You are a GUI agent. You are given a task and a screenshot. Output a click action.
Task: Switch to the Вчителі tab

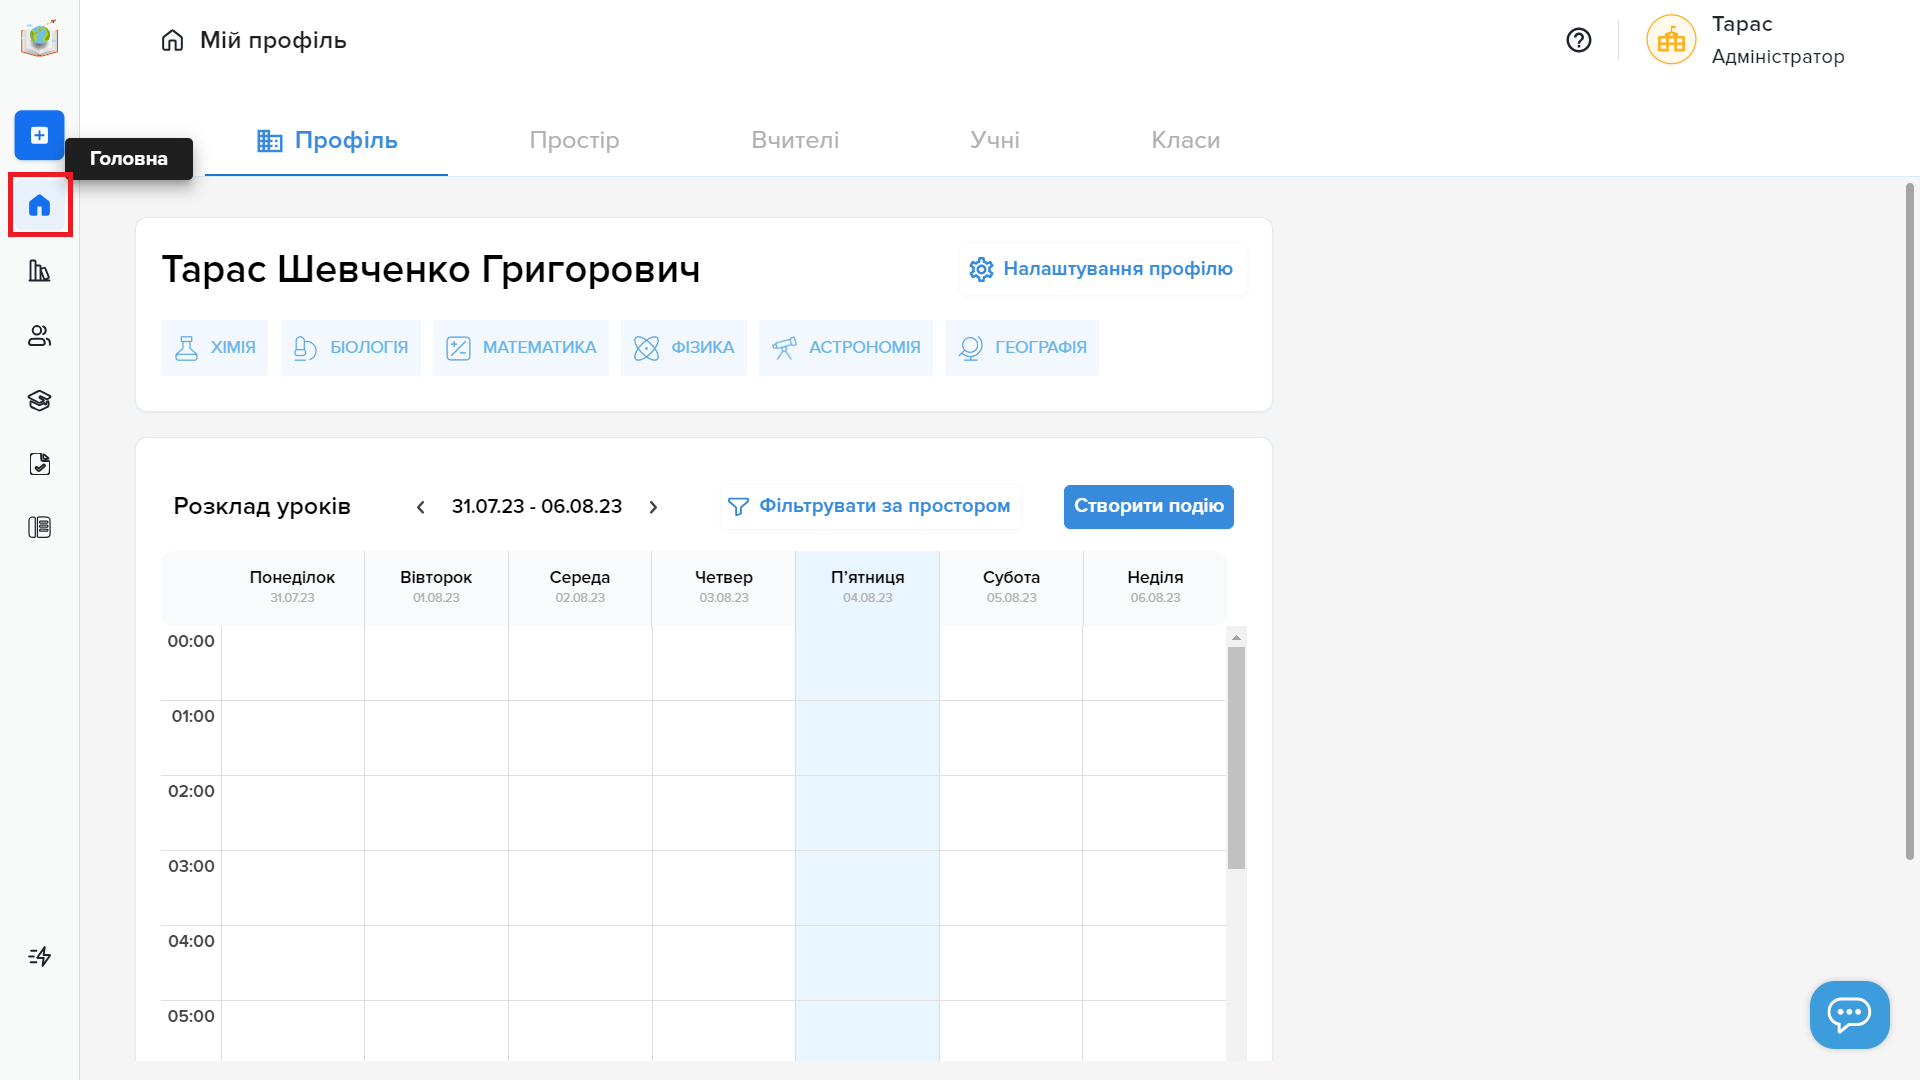coord(795,140)
